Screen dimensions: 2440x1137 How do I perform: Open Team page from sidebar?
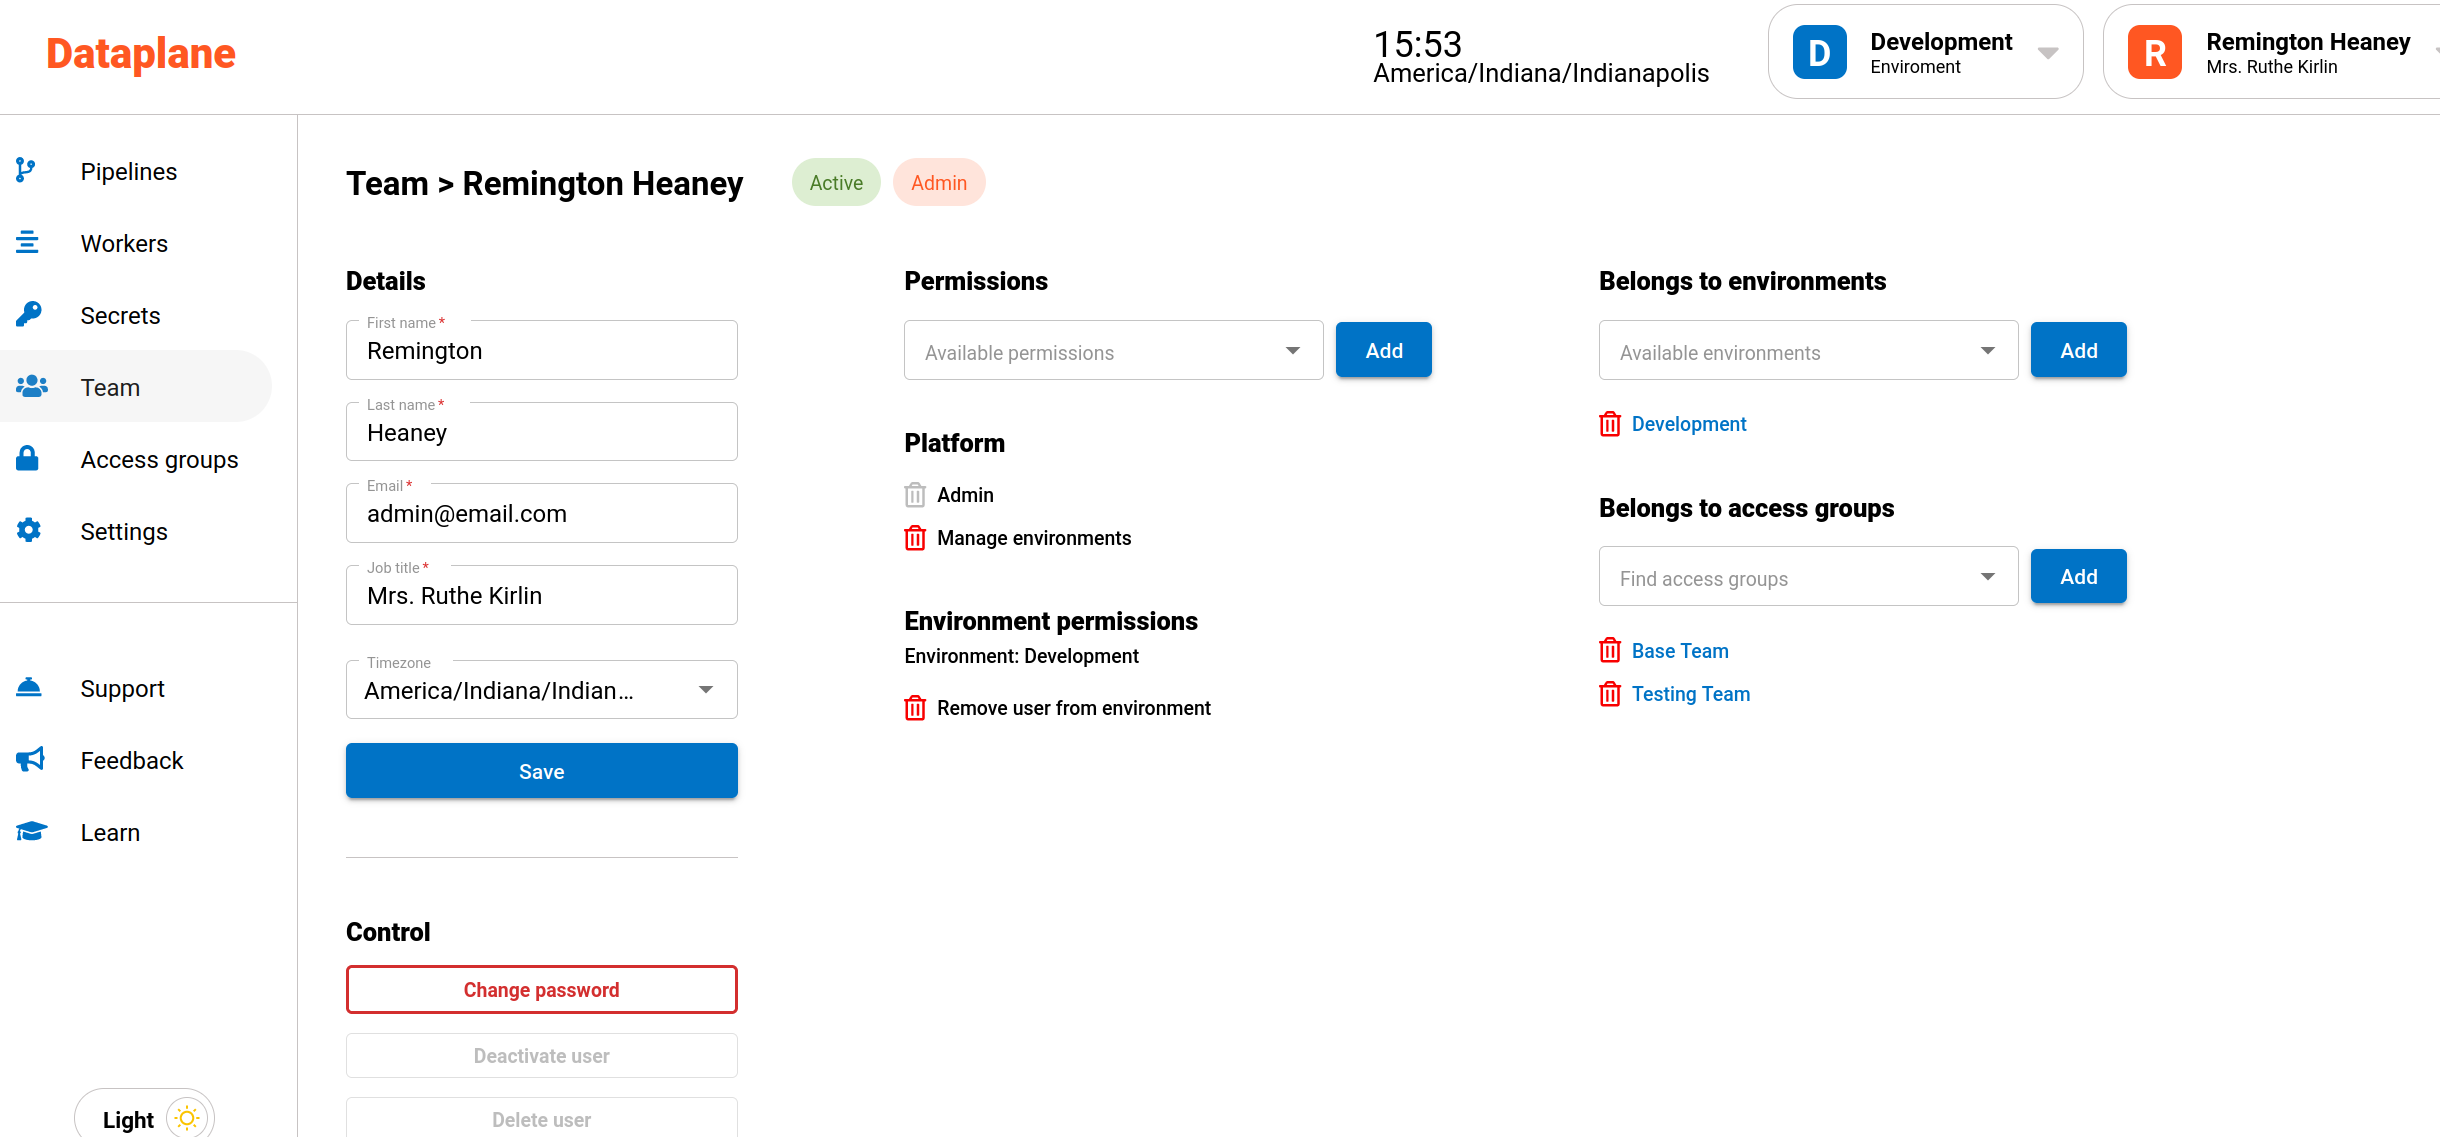(x=110, y=387)
